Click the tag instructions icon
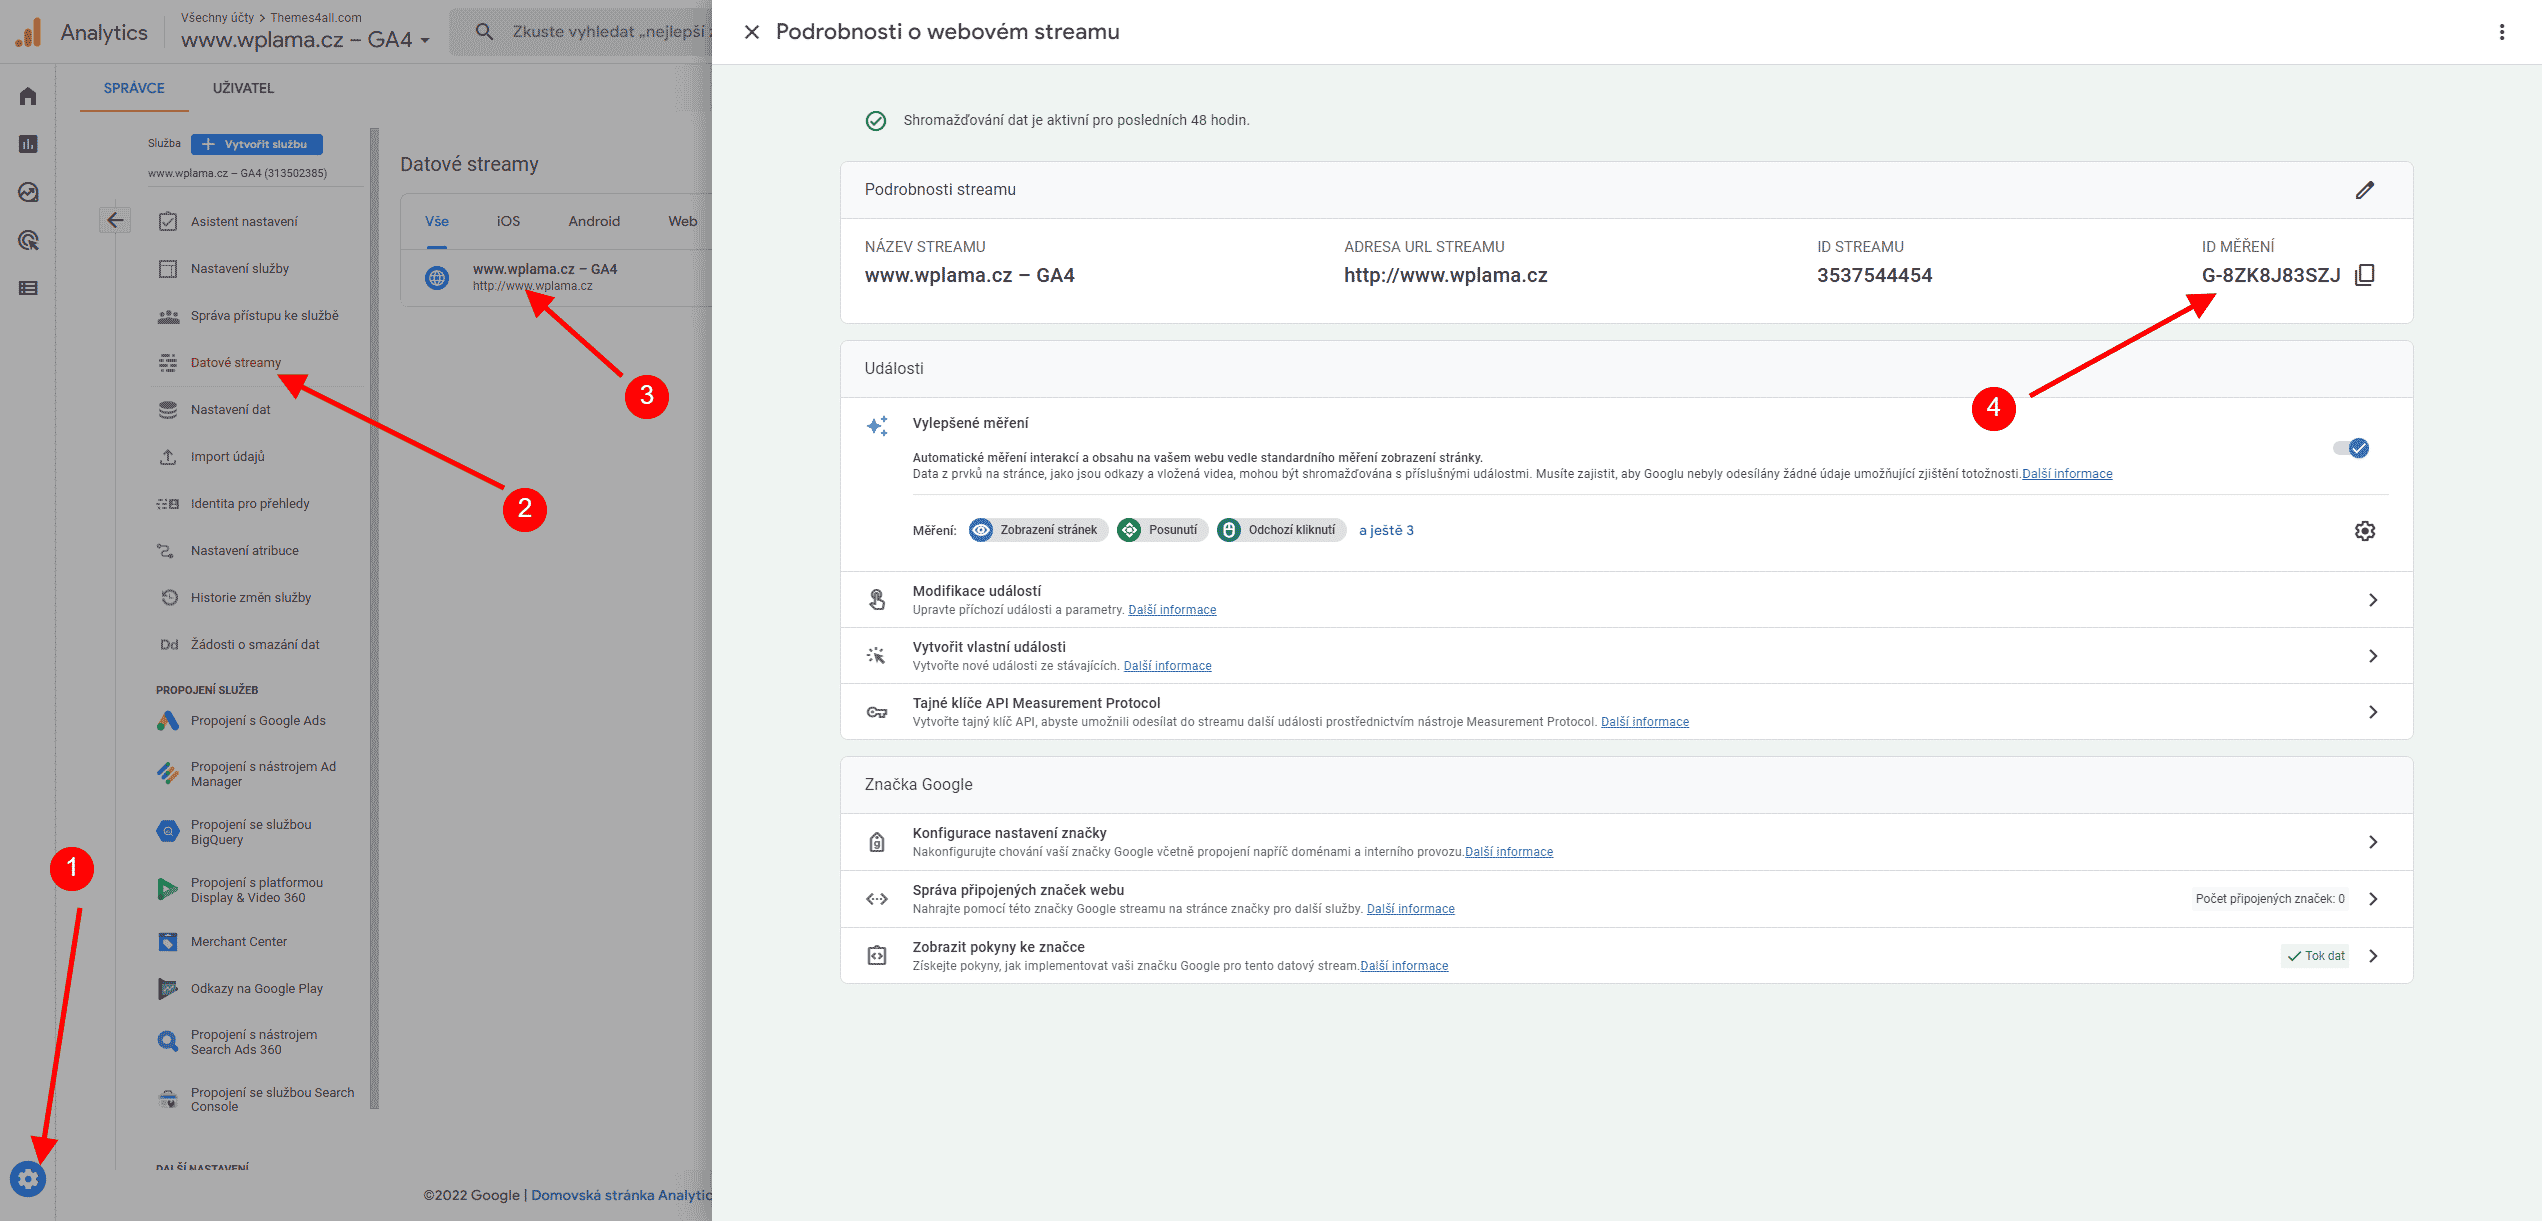 point(877,956)
